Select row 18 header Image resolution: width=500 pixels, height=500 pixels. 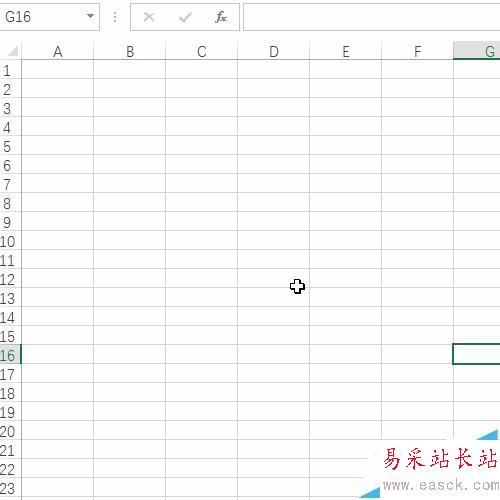pos(10,393)
